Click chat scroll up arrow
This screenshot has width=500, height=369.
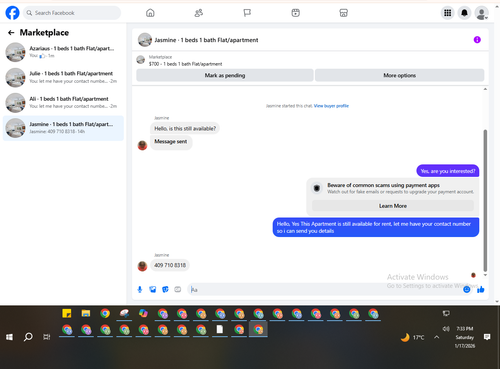[x=485, y=89]
